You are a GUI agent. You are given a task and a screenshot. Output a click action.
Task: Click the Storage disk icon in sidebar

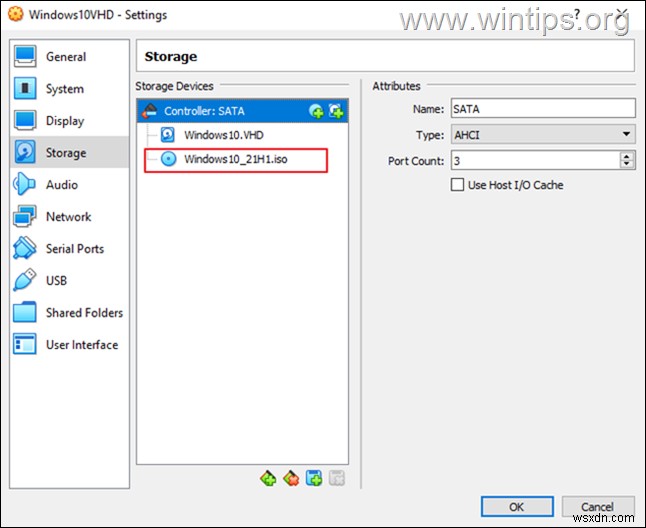tap(25, 152)
